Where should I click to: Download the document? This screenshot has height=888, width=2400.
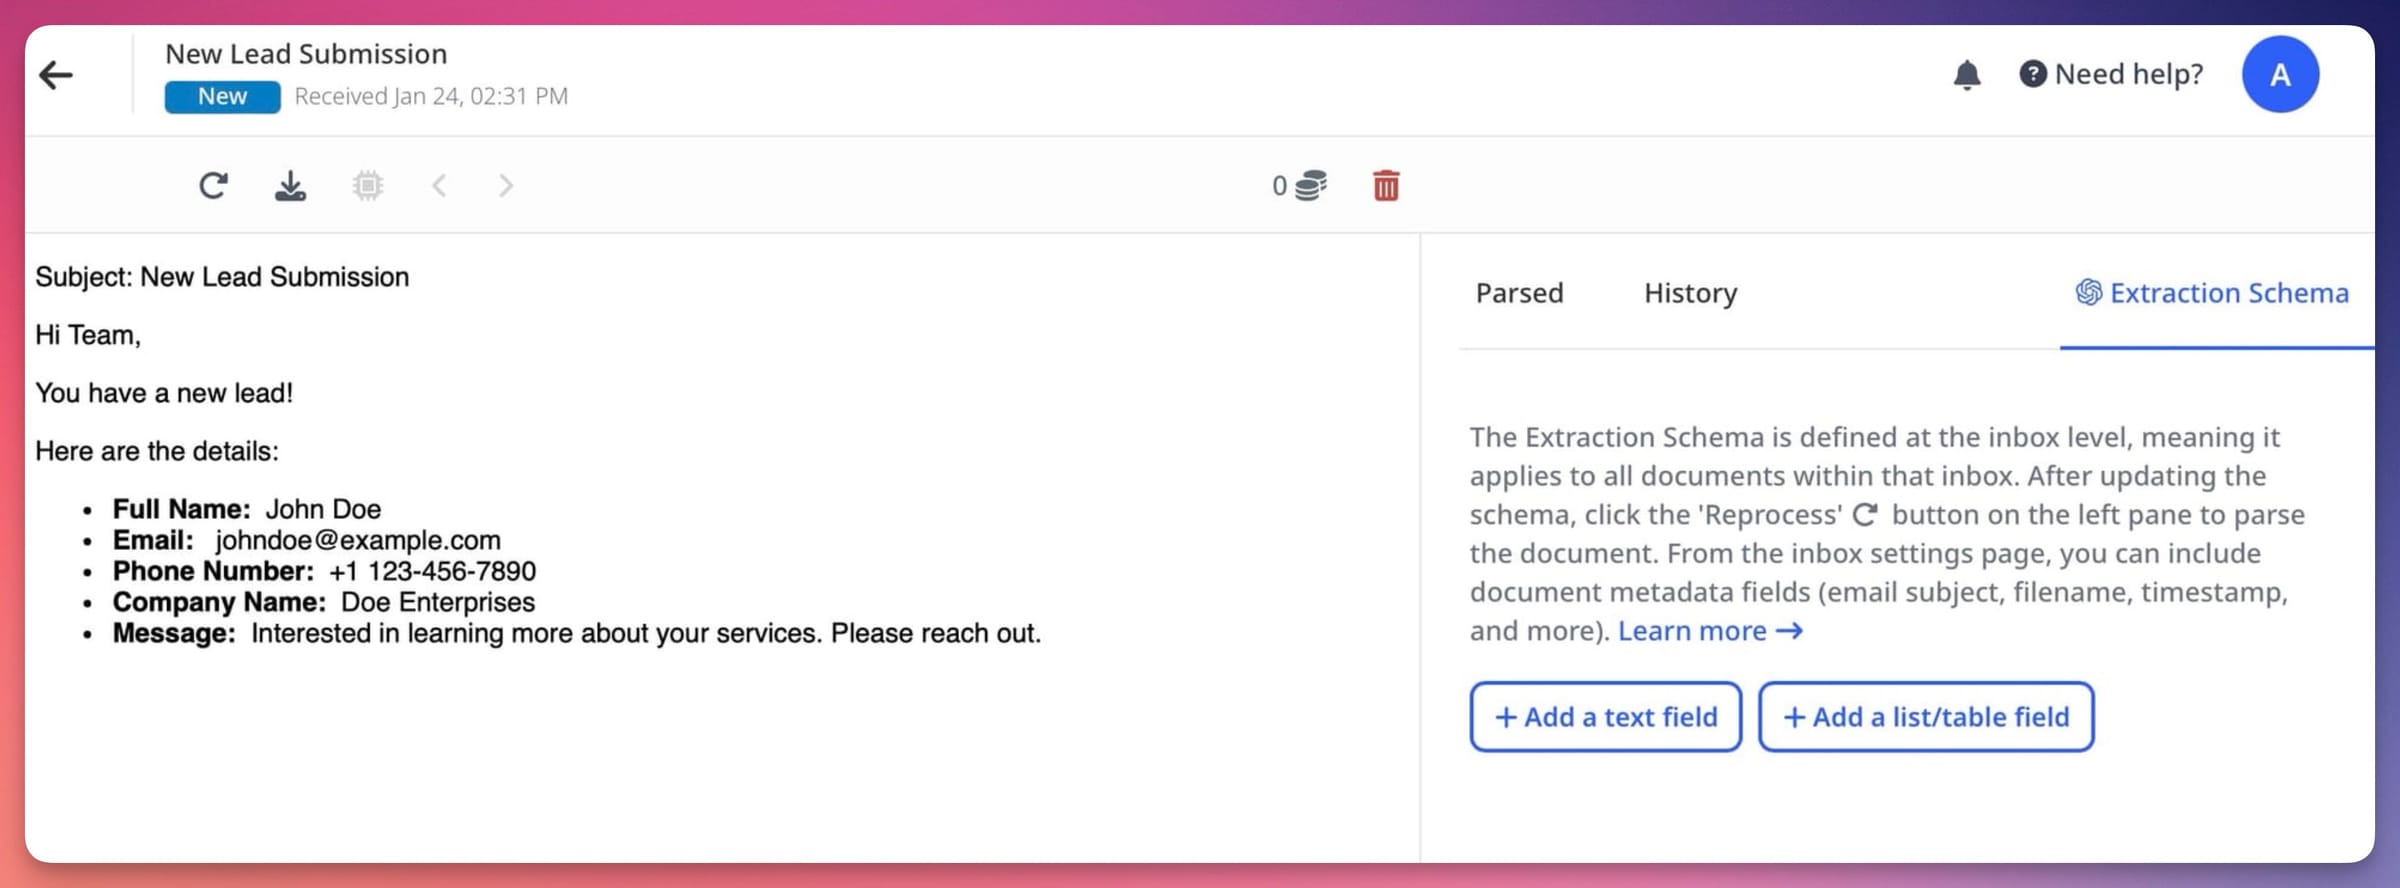289,185
